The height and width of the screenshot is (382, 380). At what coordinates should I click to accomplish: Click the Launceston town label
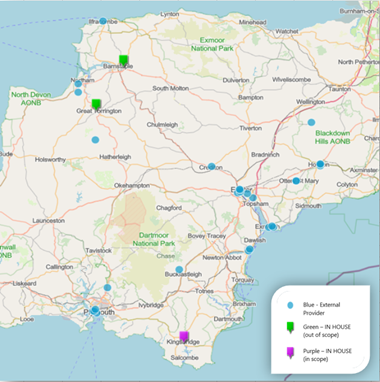click(x=49, y=221)
